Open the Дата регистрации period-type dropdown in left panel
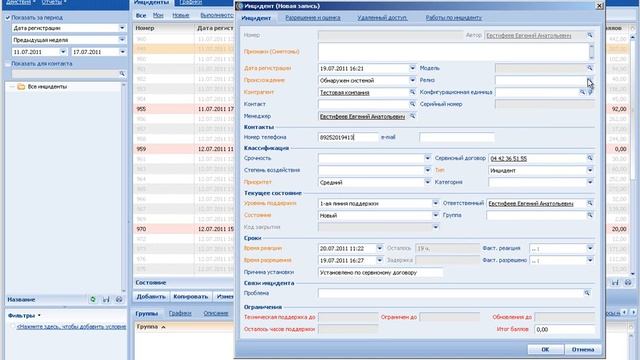 coord(122,28)
